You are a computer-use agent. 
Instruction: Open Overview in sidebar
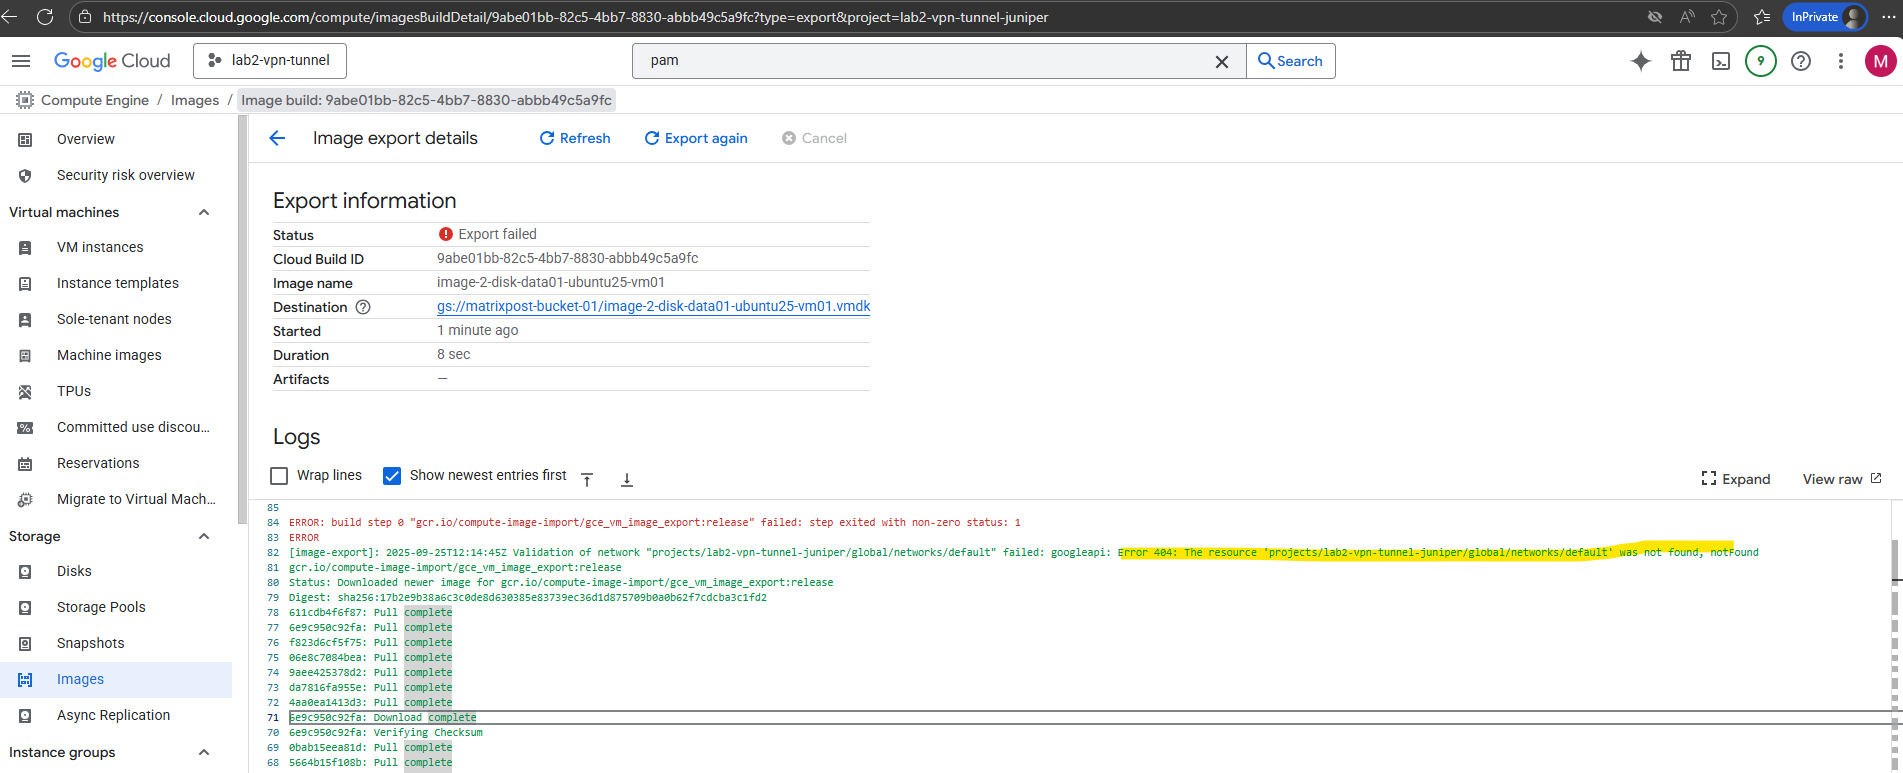tap(86, 139)
